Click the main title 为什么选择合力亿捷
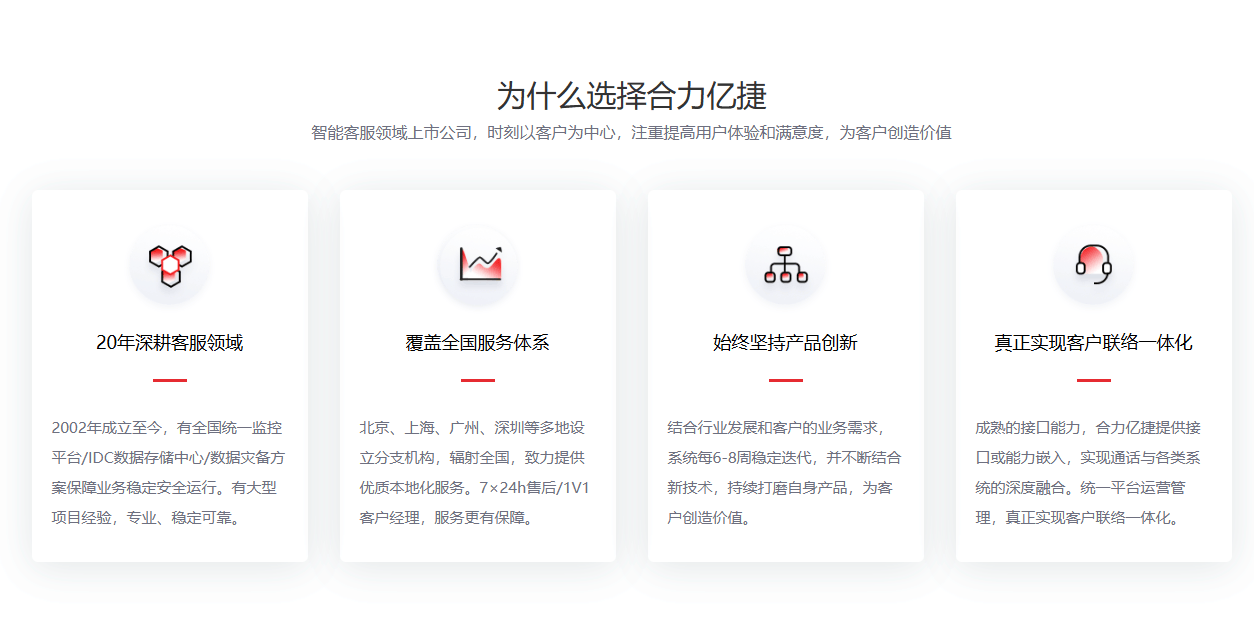The image size is (1254, 634). coord(631,96)
